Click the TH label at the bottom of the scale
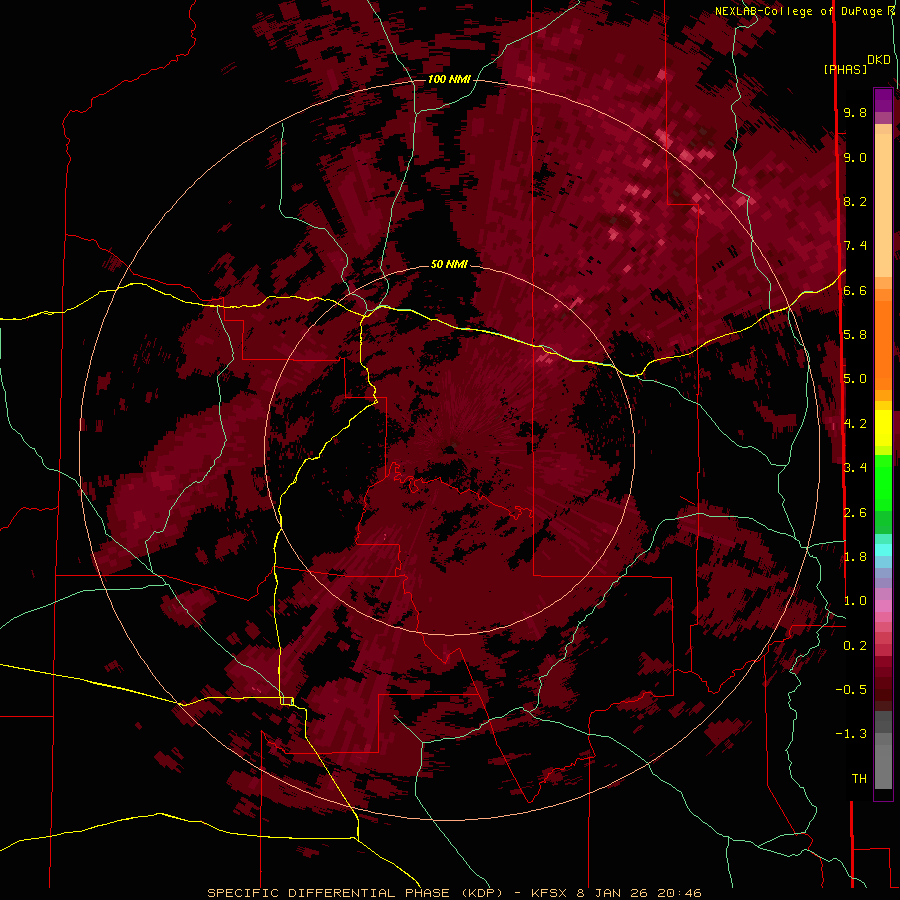The height and width of the screenshot is (900, 900). coord(859,779)
